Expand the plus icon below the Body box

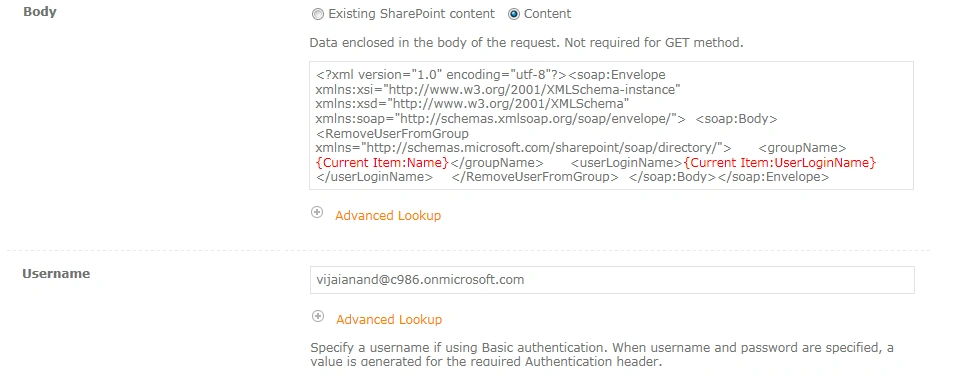pyautogui.click(x=317, y=213)
